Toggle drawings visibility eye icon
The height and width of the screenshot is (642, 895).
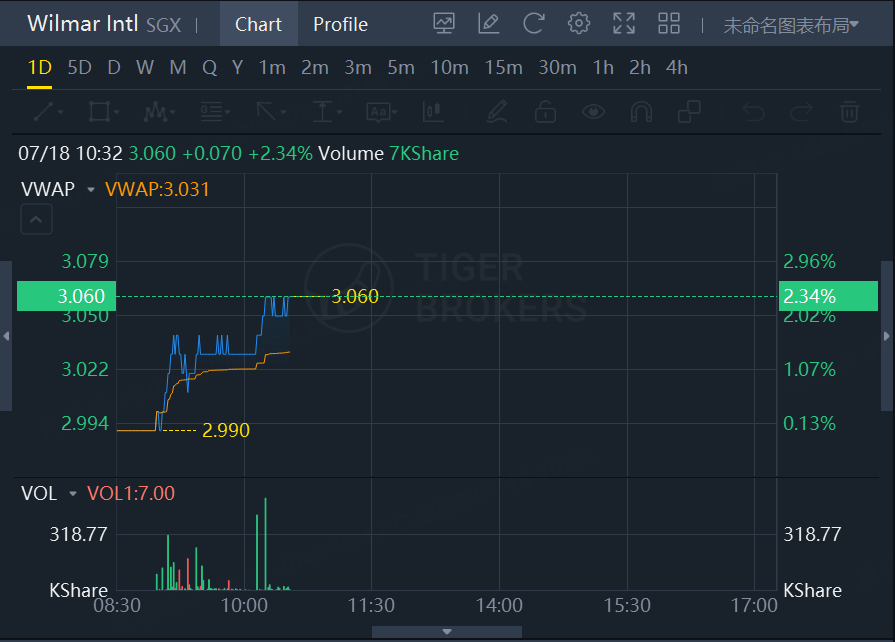[x=593, y=112]
